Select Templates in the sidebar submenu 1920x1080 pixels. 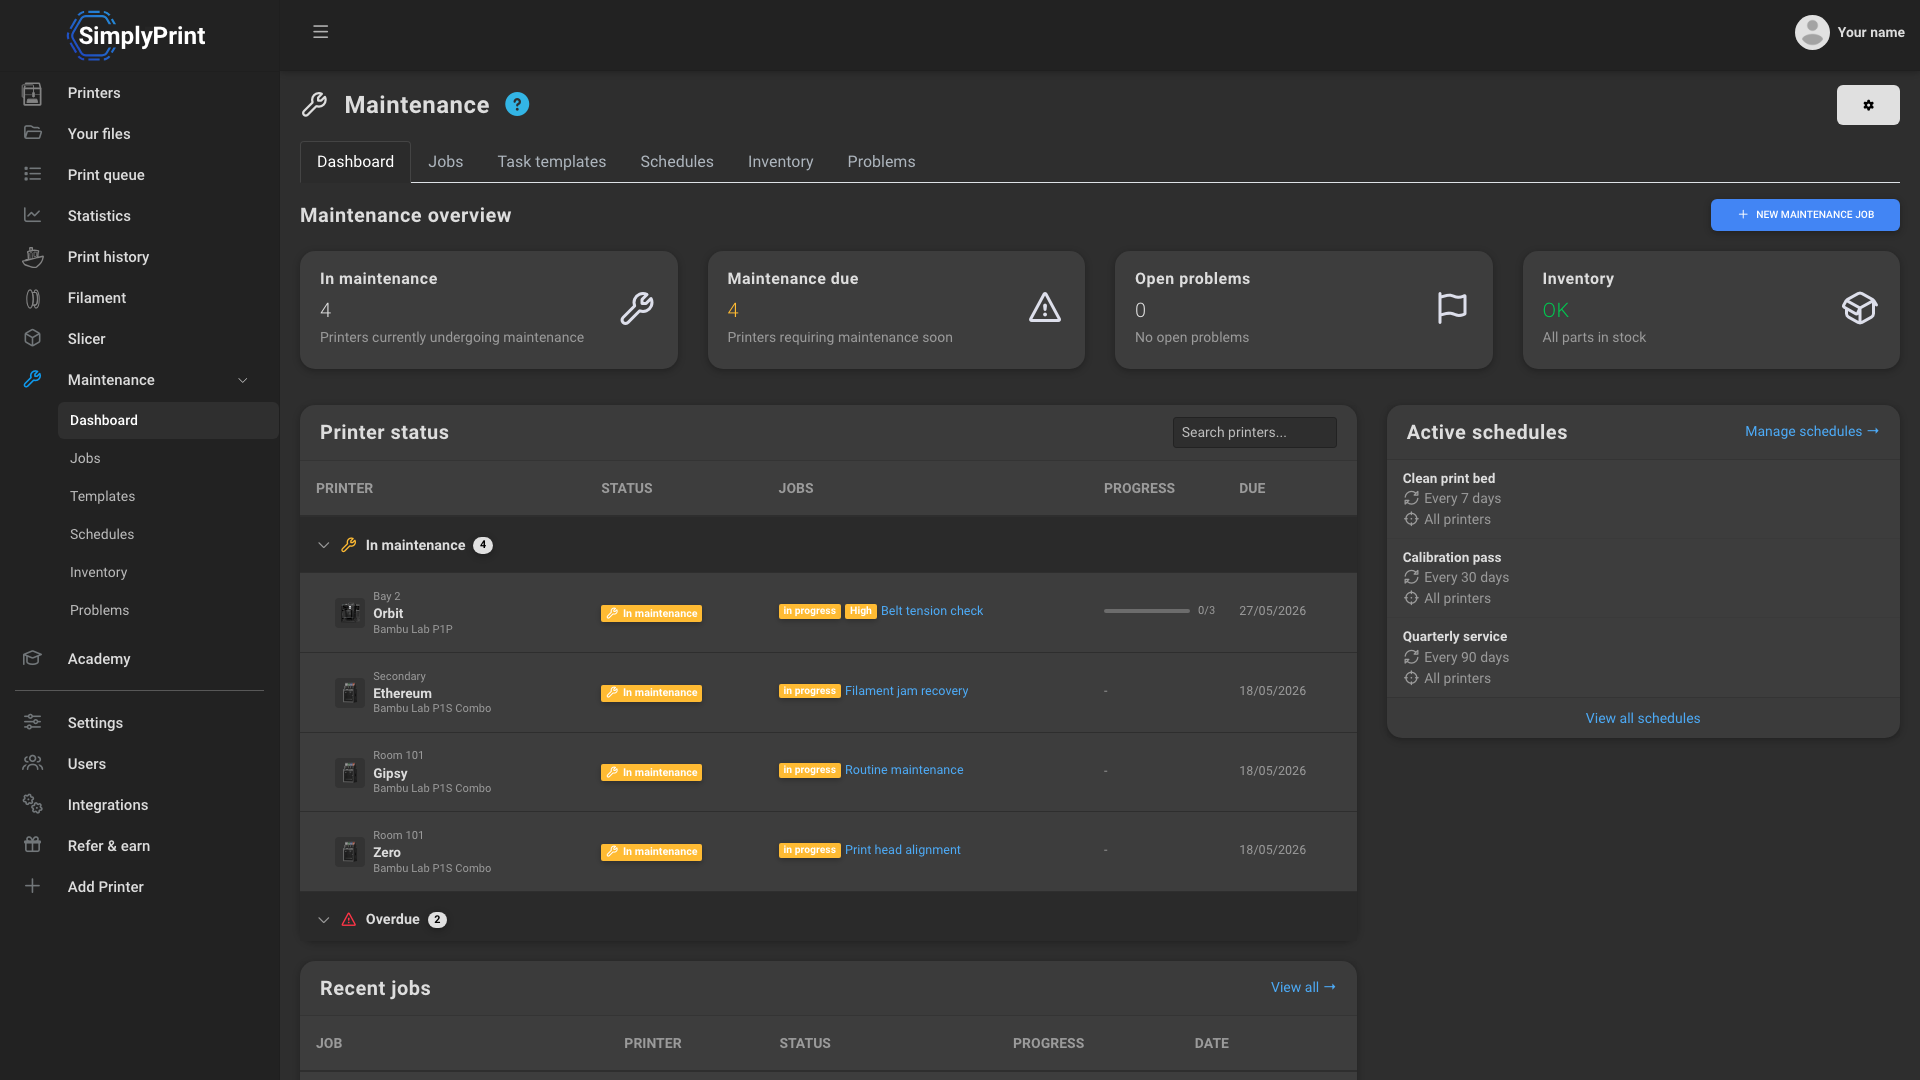[x=102, y=496]
